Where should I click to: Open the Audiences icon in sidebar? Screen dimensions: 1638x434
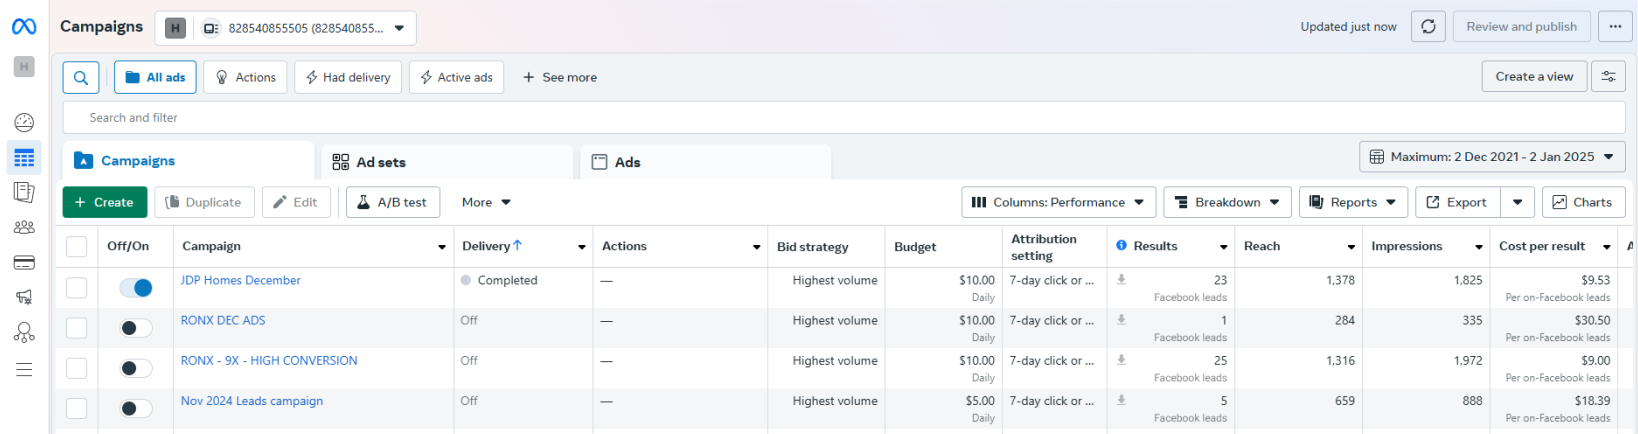24,228
